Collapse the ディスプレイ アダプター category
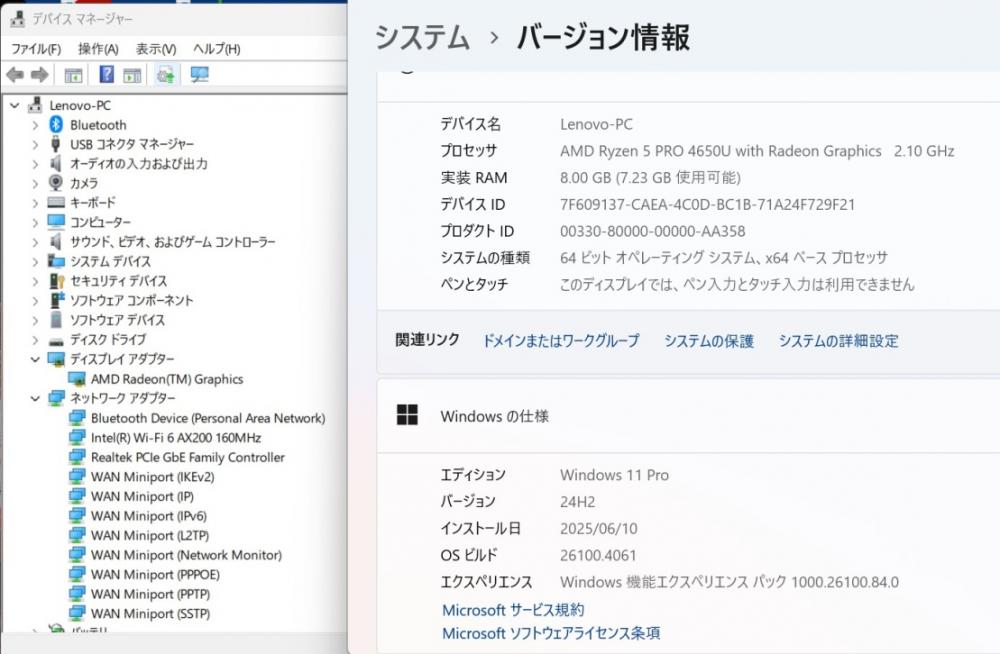Image resolution: width=1000 pixels, height=654 pixels. point(36,359)
